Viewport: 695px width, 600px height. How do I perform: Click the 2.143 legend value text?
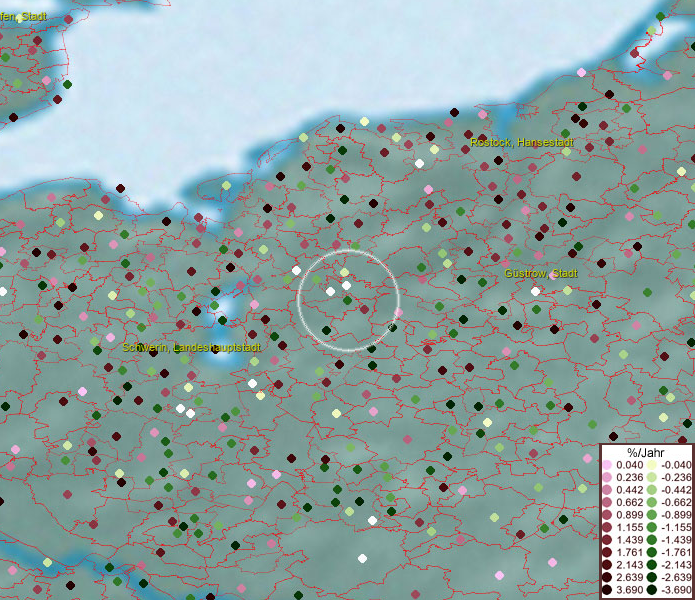630,566
